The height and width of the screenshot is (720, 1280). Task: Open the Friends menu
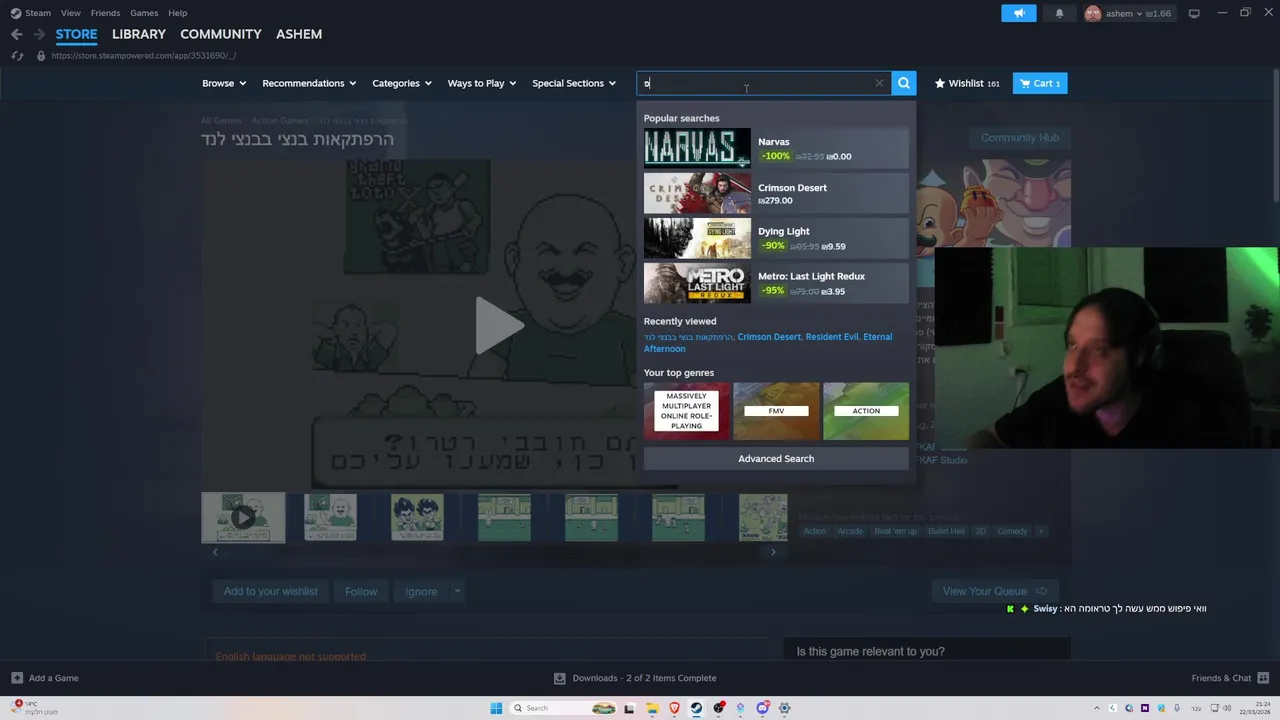click(105, 13)
